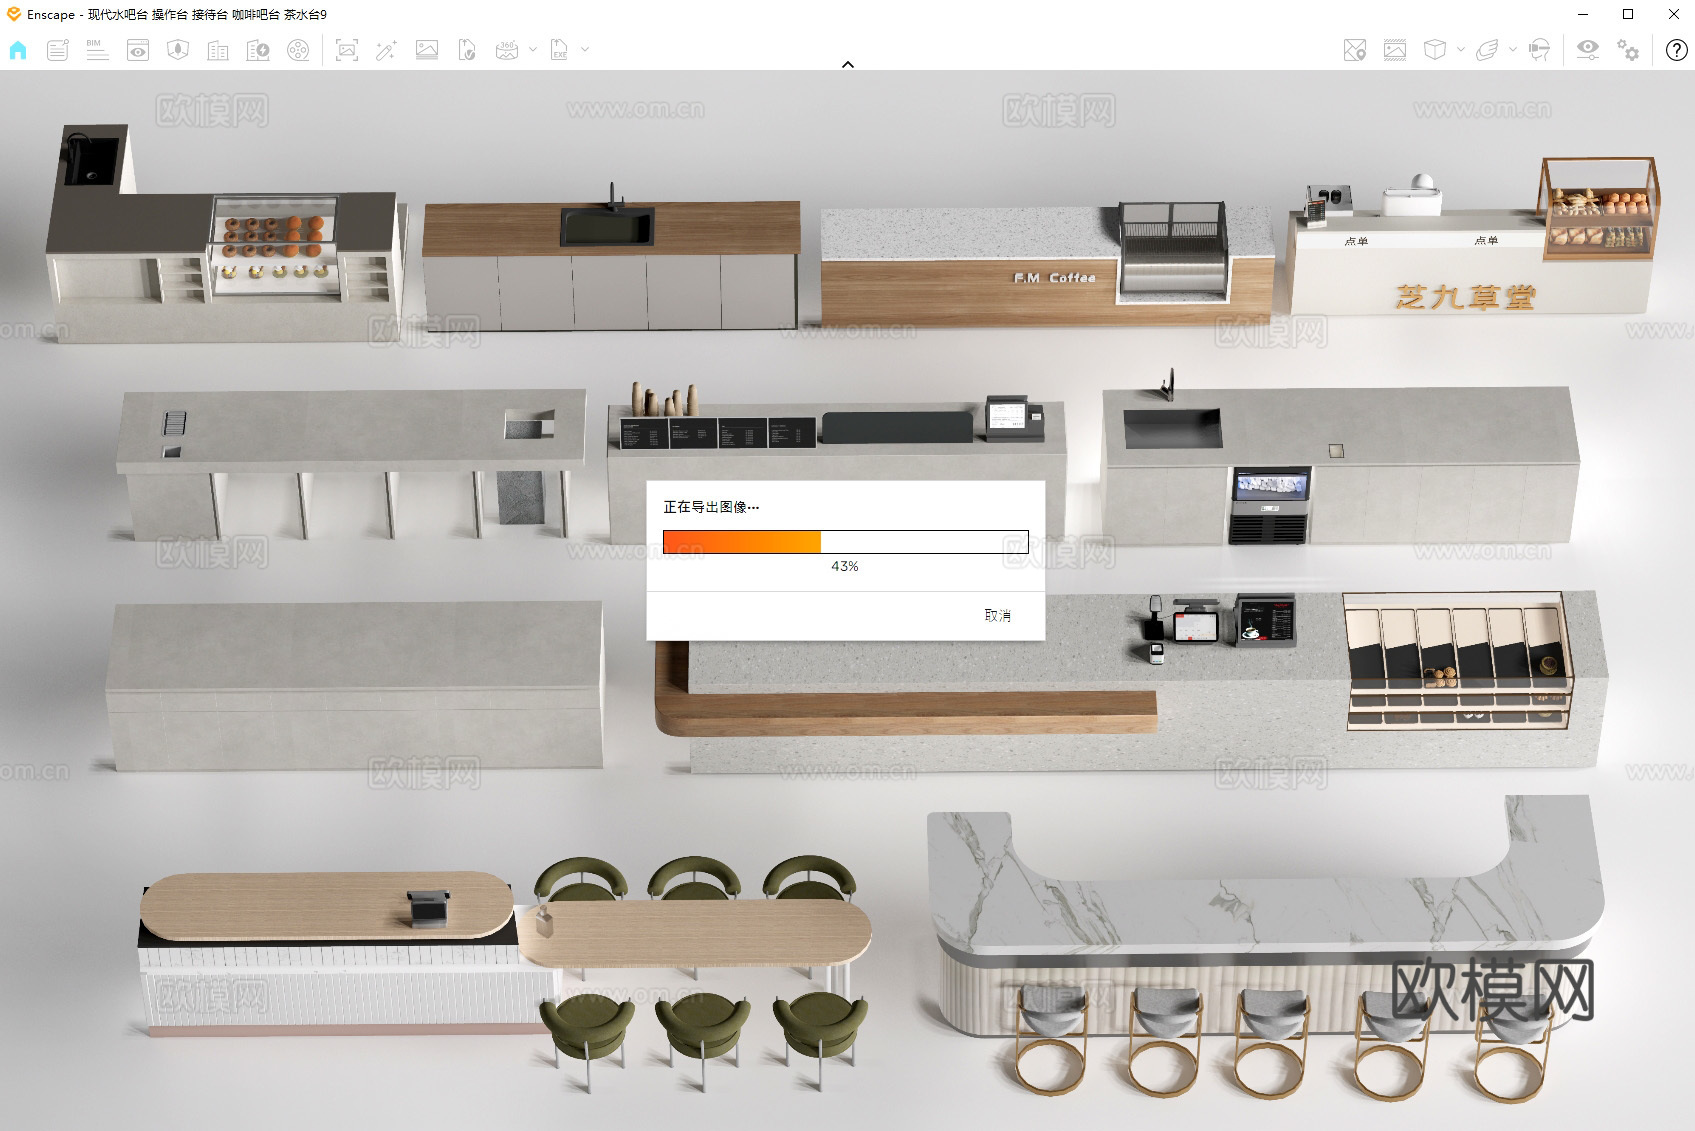Viewport: 1695px width, 1131px height.
Task: Toggle the Safe Frame display
Action: (1395, 50)
